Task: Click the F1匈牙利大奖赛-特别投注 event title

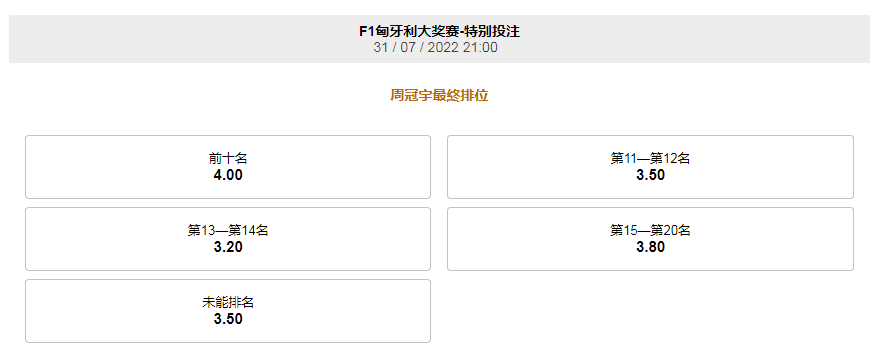Action: click(x=439, y=31)
